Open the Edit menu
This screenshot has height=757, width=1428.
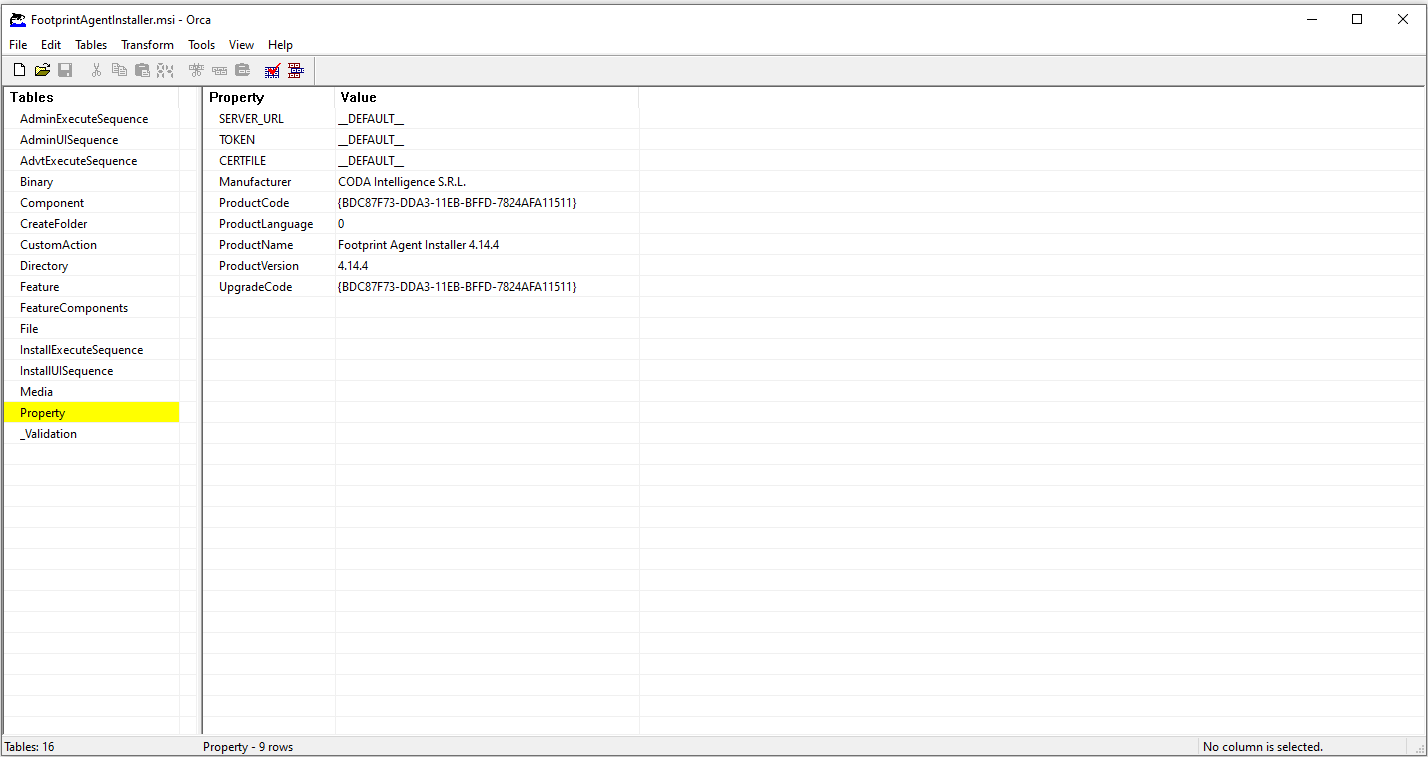51,45
